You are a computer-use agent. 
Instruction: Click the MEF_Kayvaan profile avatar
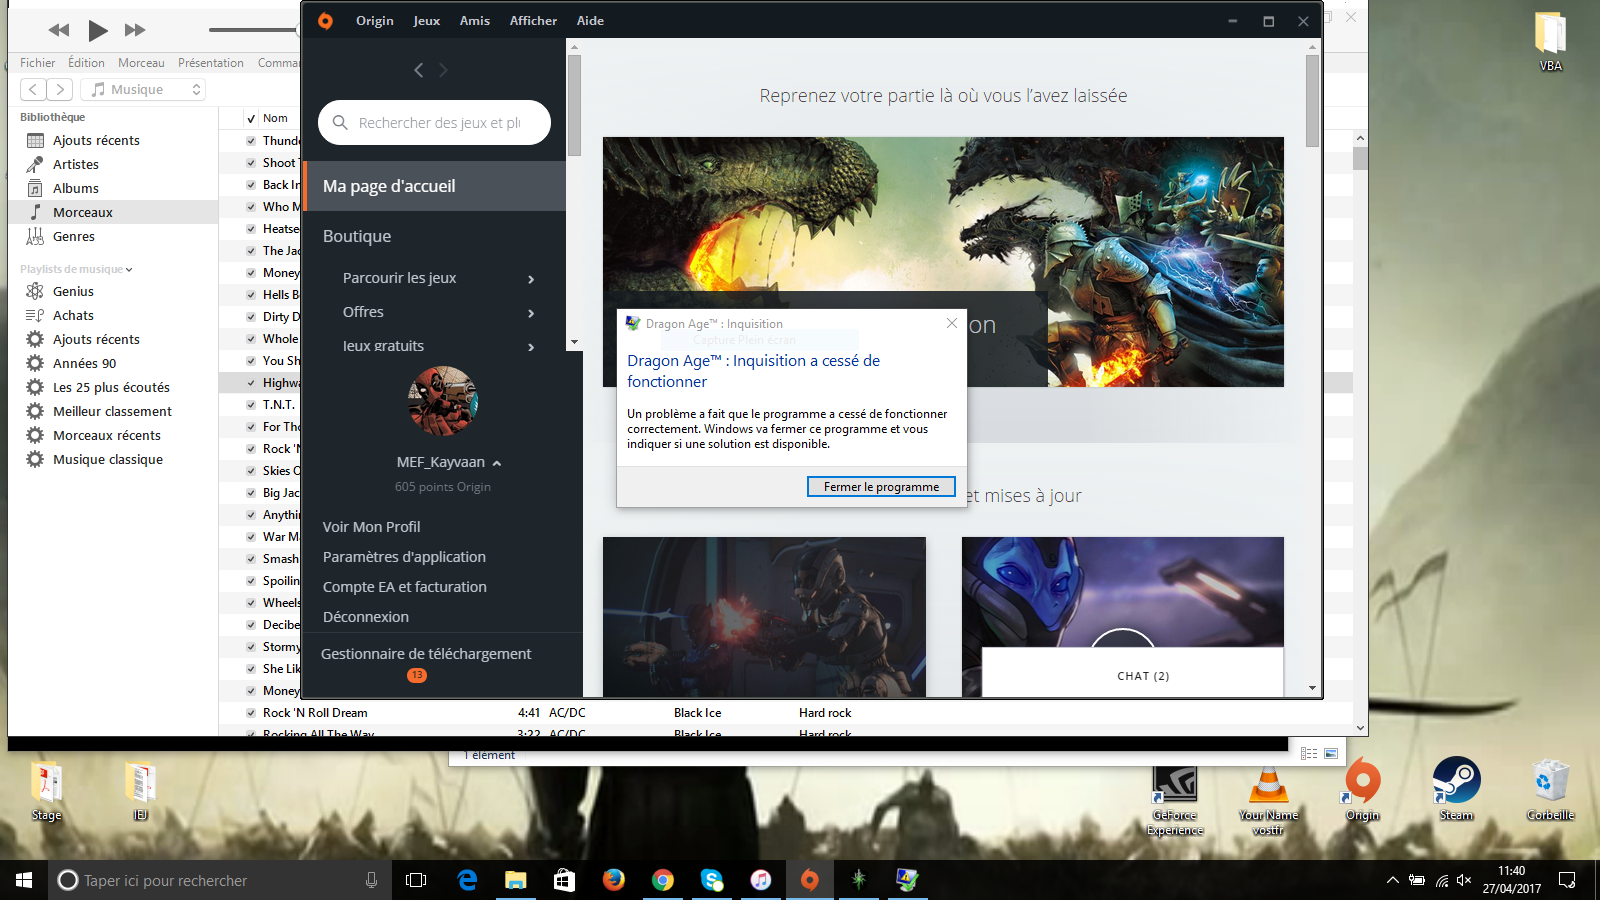tap(443, 400)
